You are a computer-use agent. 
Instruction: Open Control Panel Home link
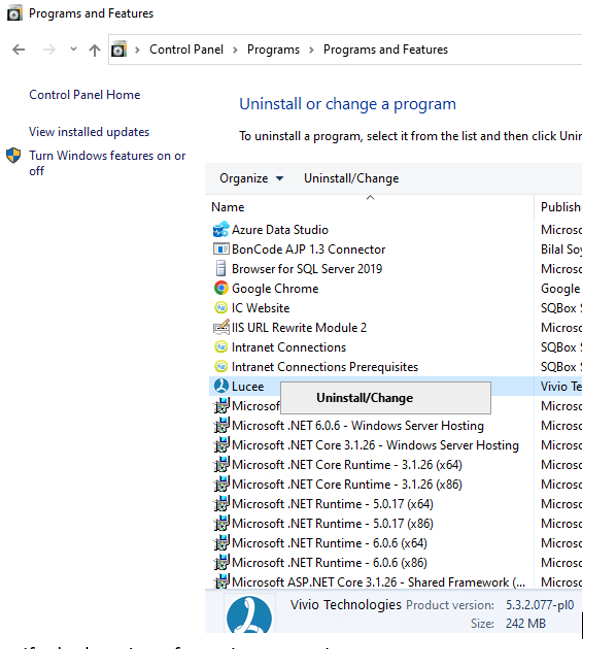tap(84, 95)
